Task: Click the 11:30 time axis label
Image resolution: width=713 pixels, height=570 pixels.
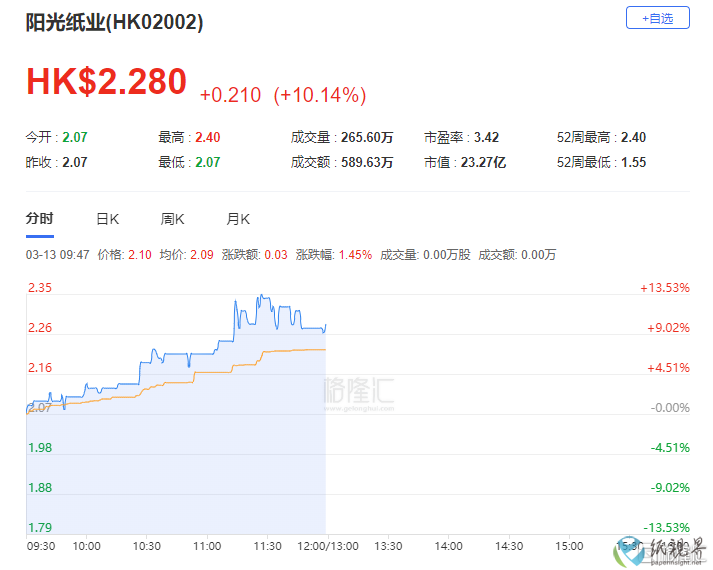Action: (267, 546)
